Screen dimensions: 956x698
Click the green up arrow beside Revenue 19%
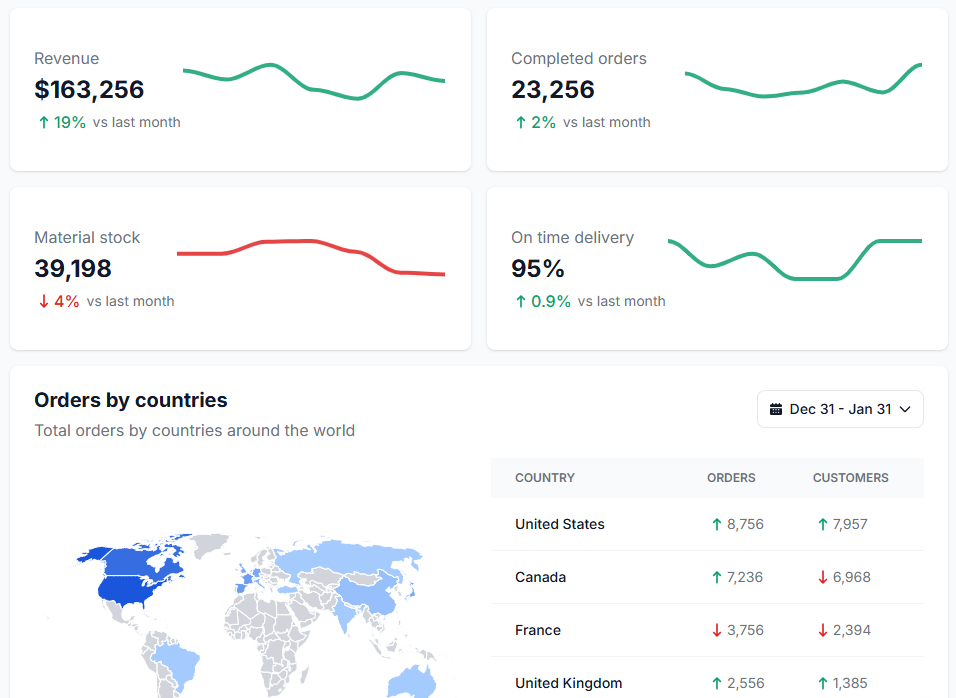[43, 122]
